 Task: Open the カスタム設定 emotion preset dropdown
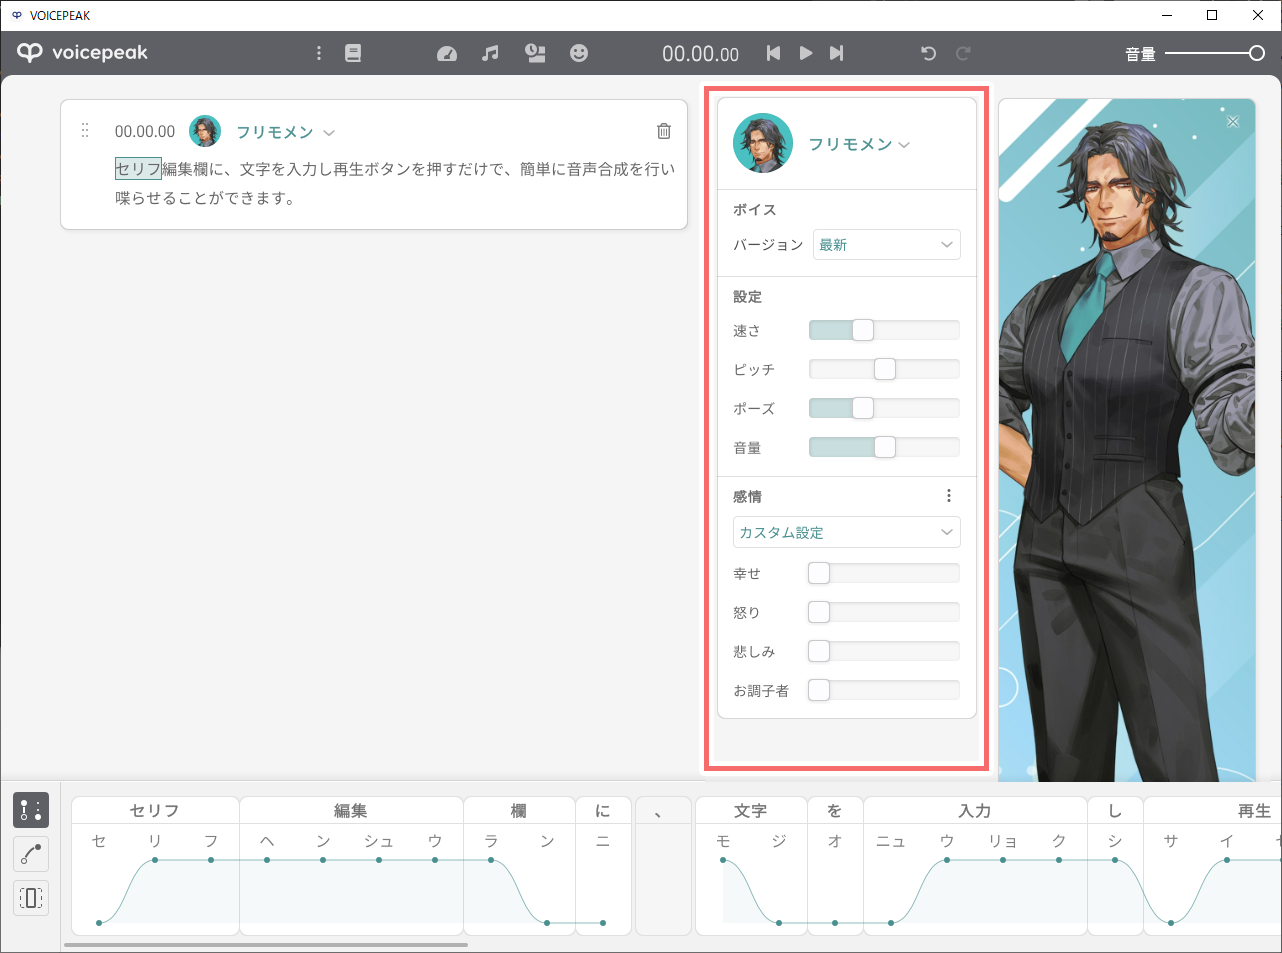click(x=847, y=532)
